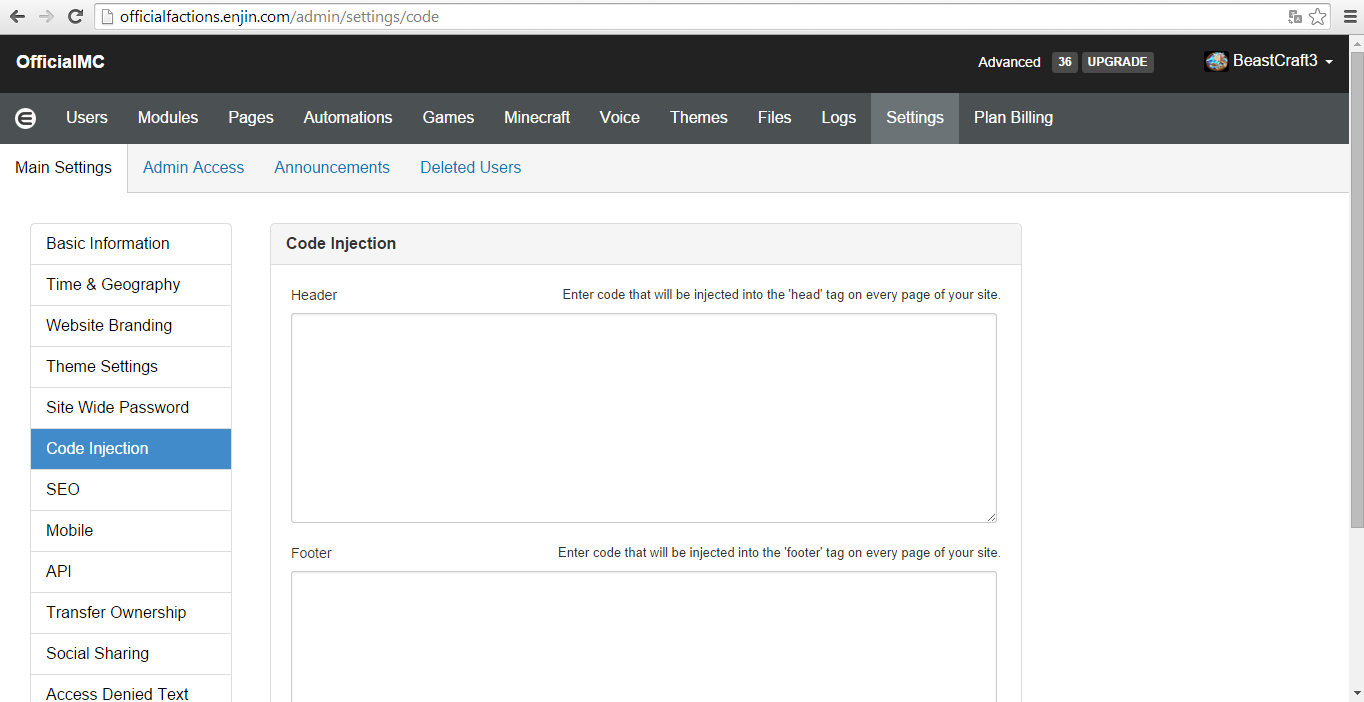Click the OfficialMC site title
This screenshot has width=1364, height=702.
tap(60, 62)
